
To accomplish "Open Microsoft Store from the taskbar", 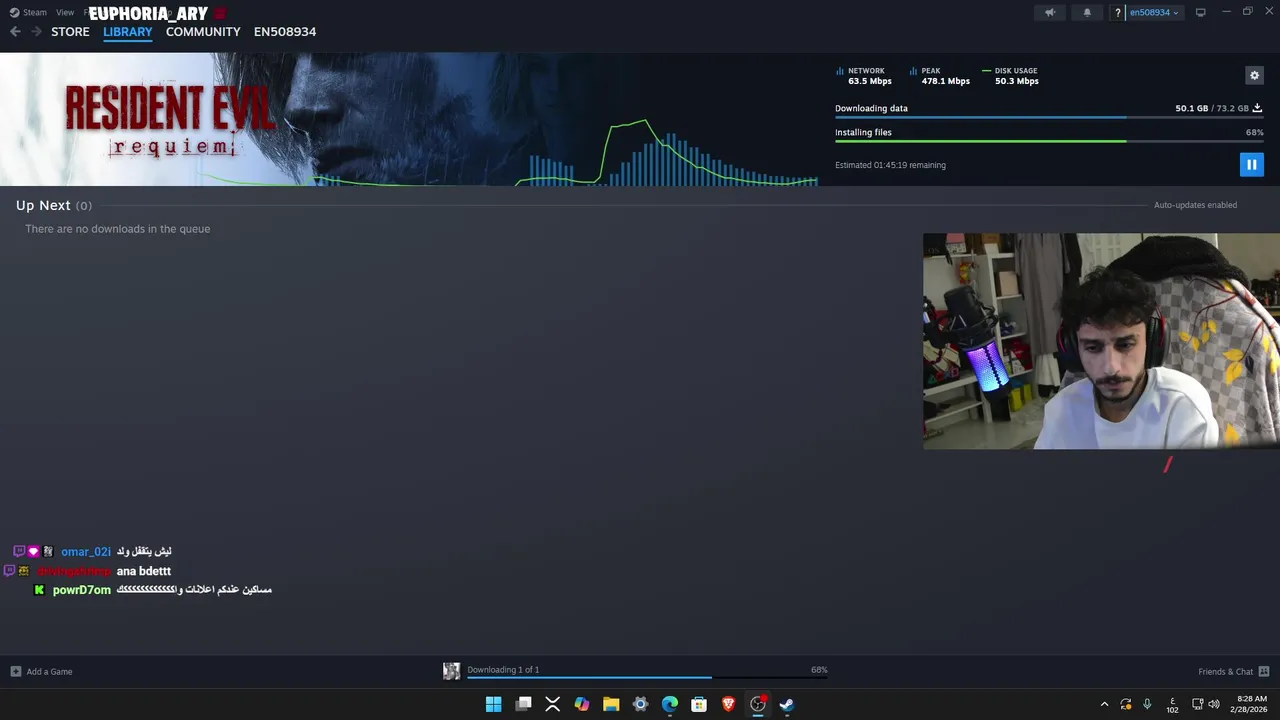I will coord(699,704).
